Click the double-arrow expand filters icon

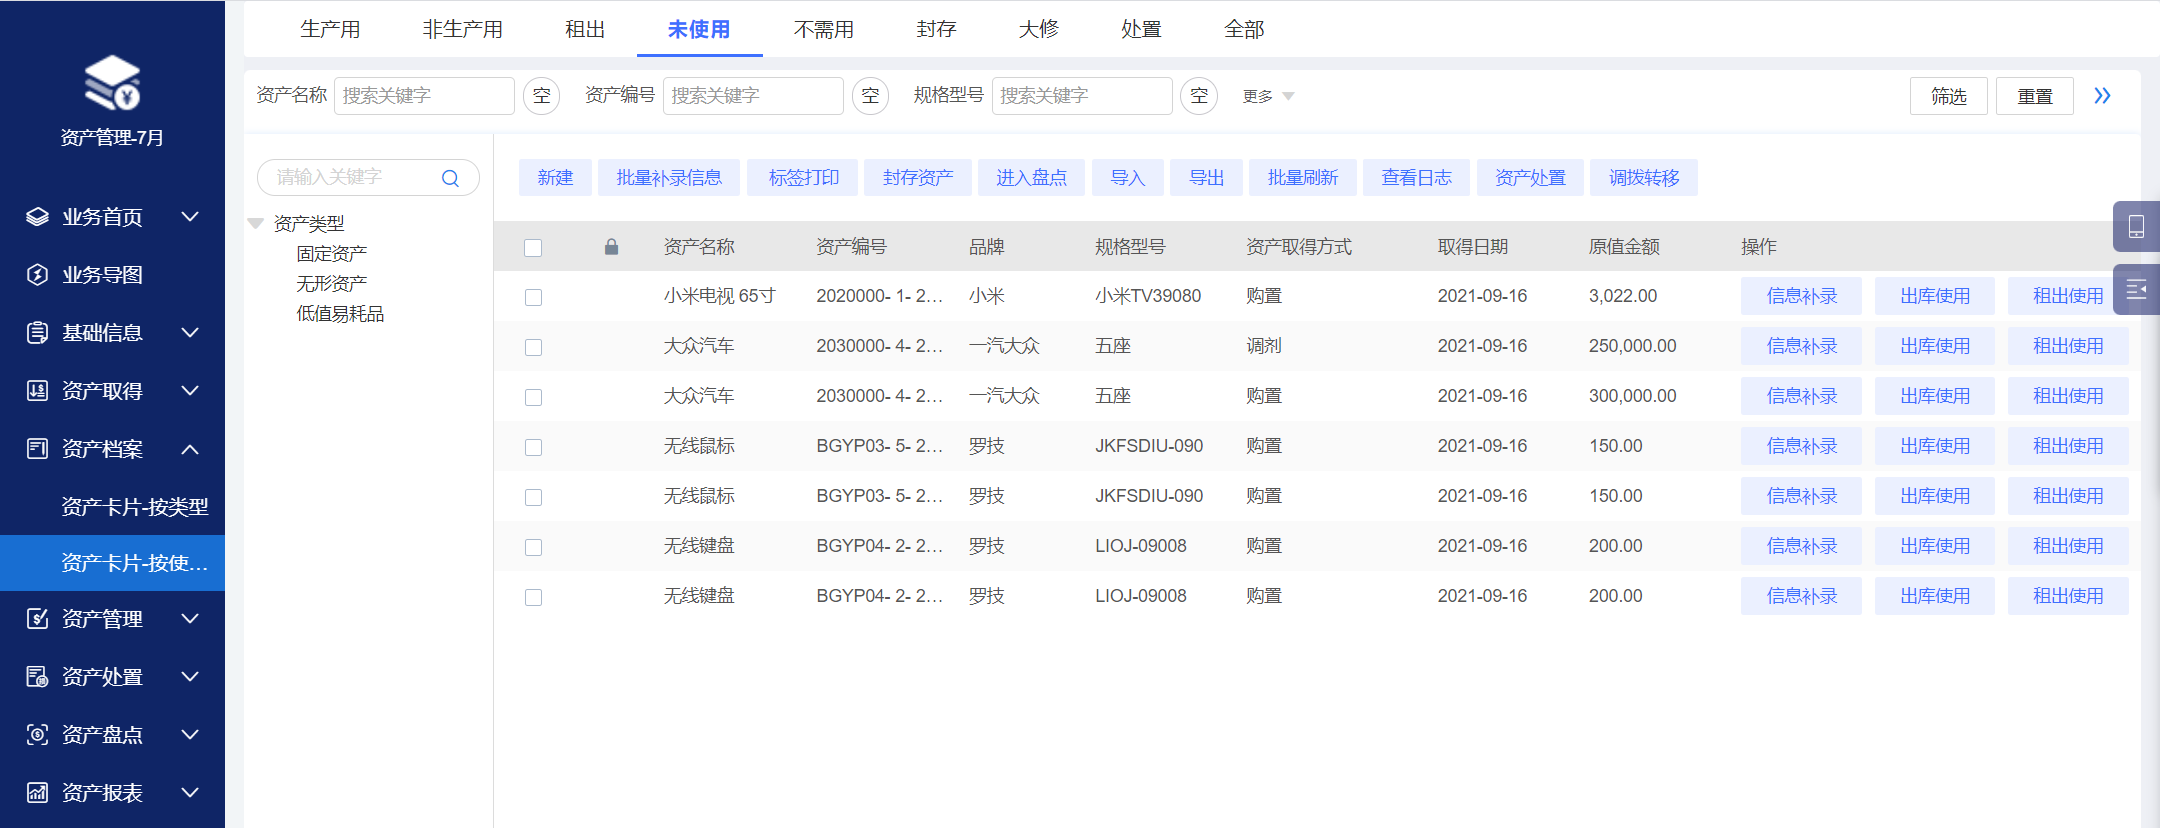pyautogui.click(x=2102, y=96)
